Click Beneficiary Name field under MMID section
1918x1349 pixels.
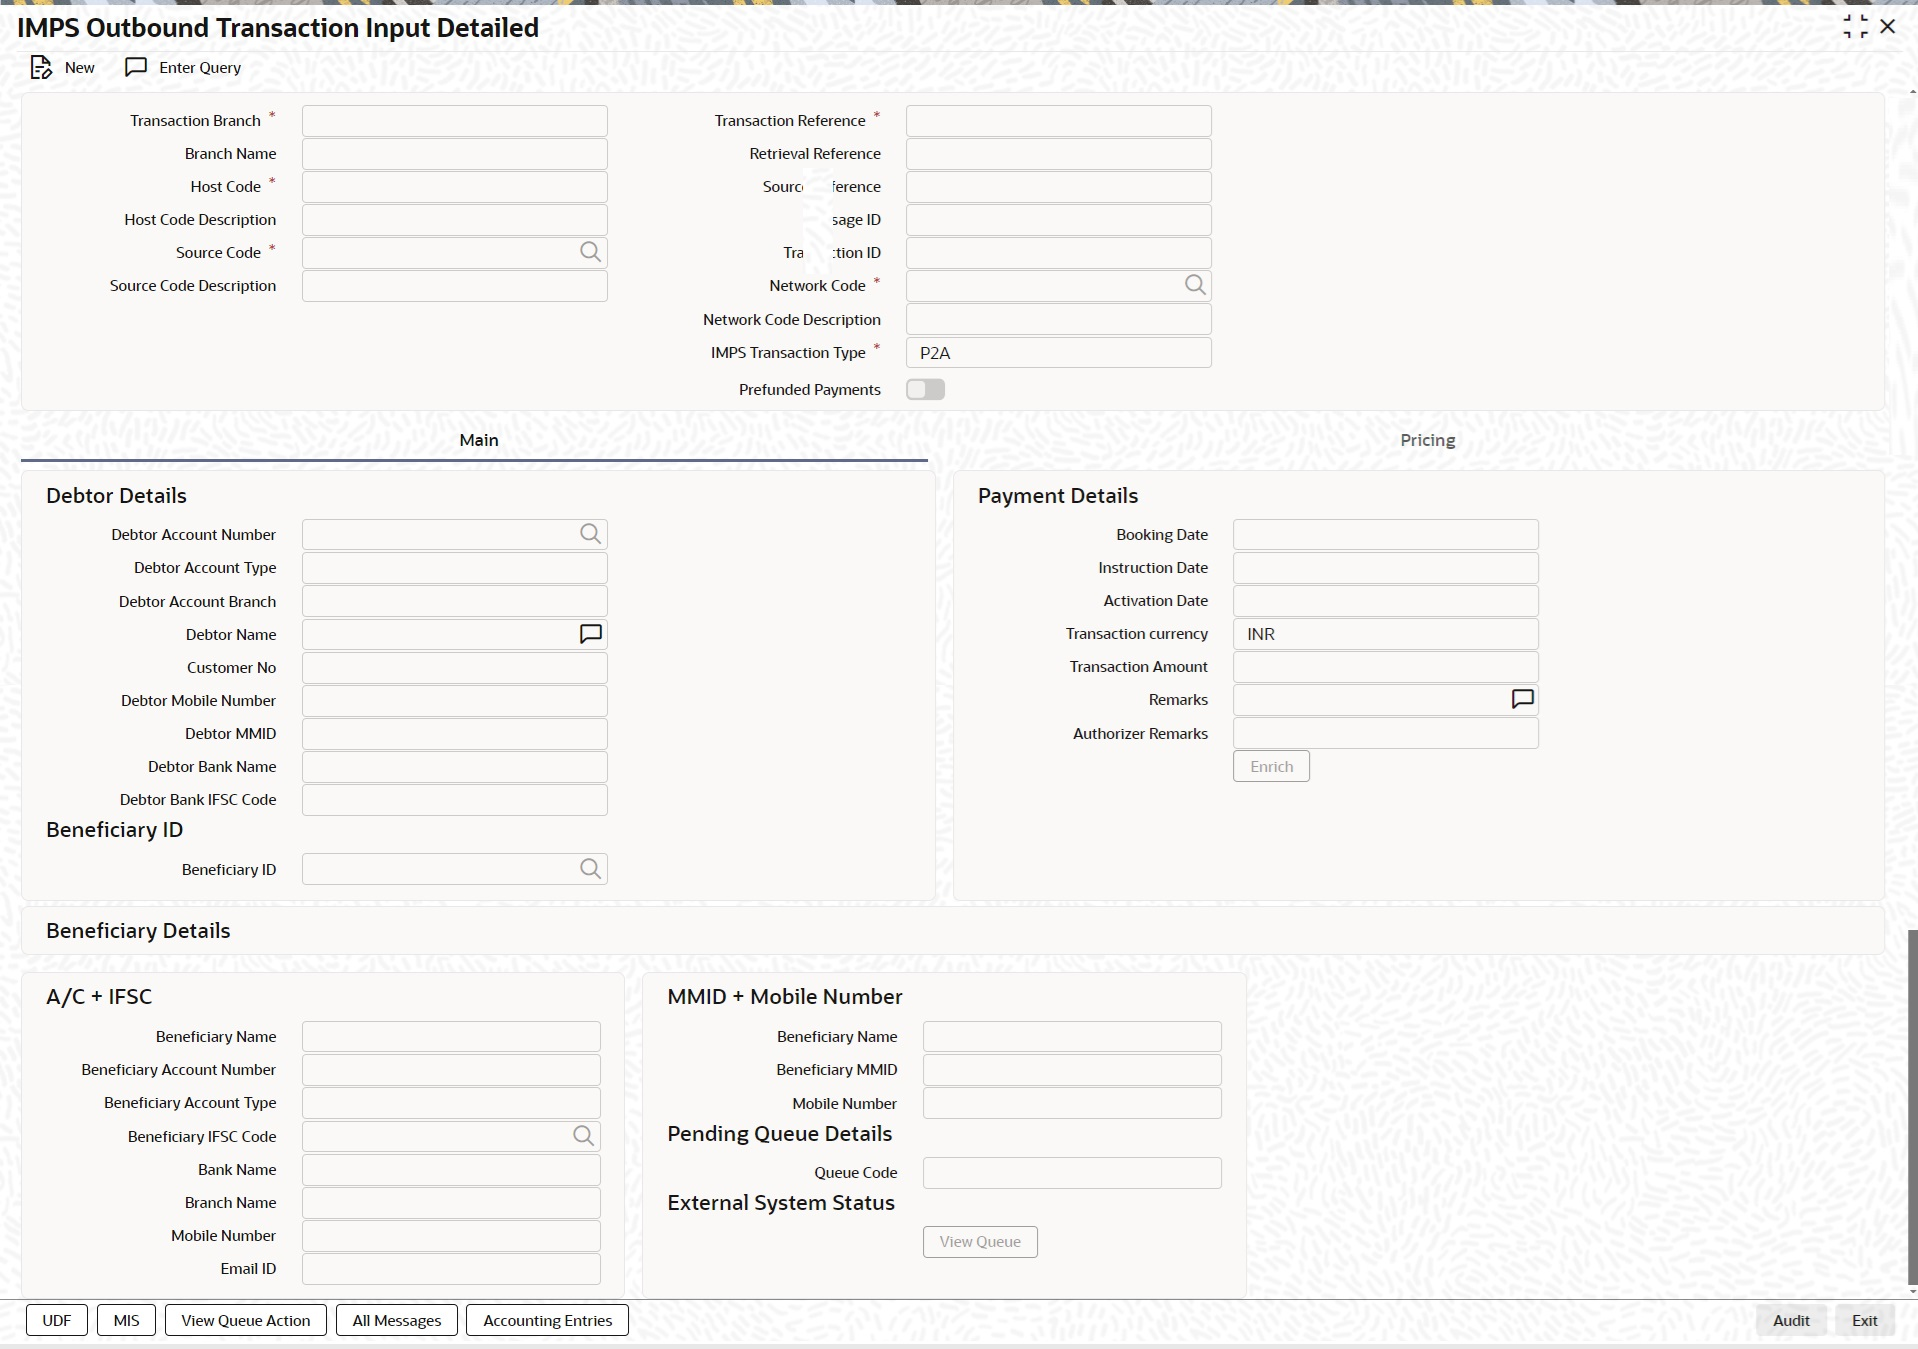tap(1072, 1036)
